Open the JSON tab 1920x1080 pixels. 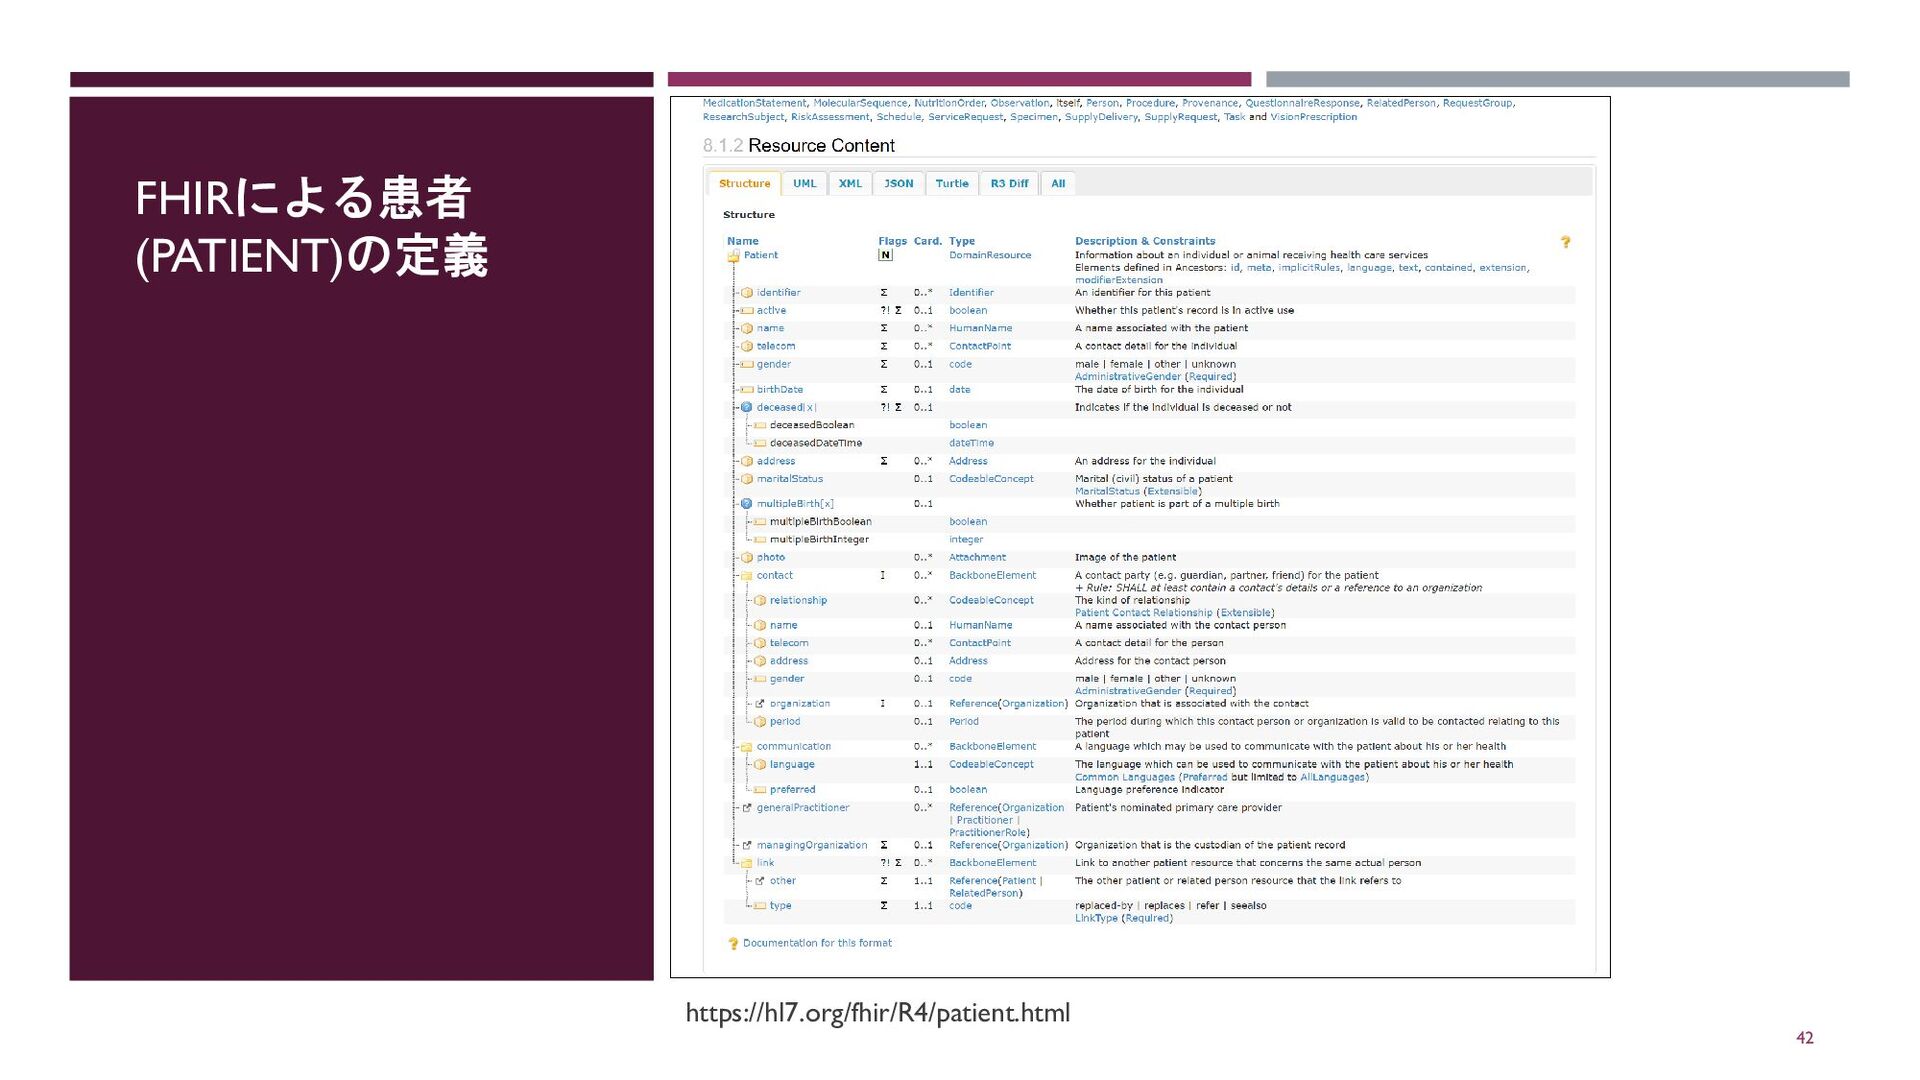898,184
